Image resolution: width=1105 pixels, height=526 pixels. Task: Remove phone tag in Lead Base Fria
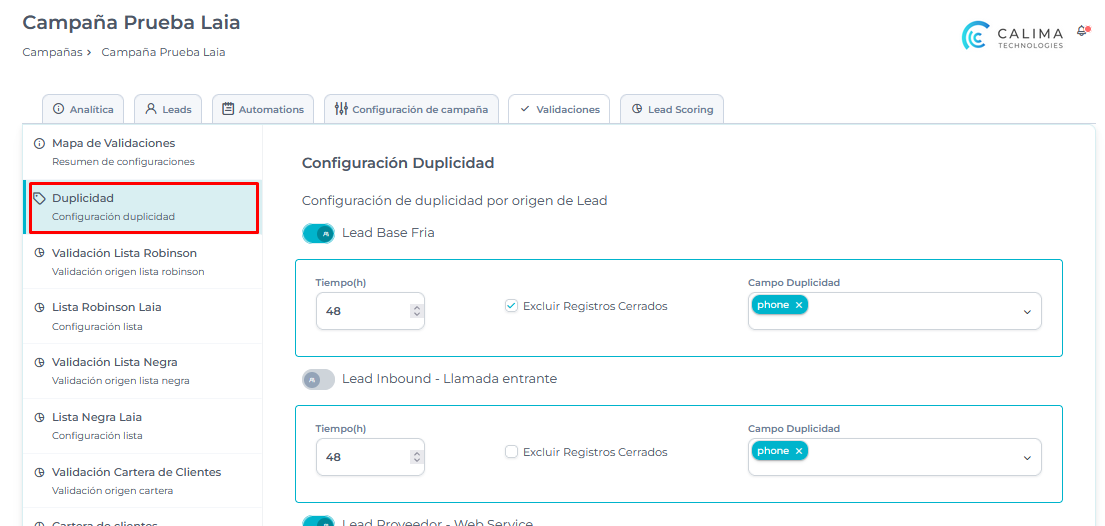(799, 305)
